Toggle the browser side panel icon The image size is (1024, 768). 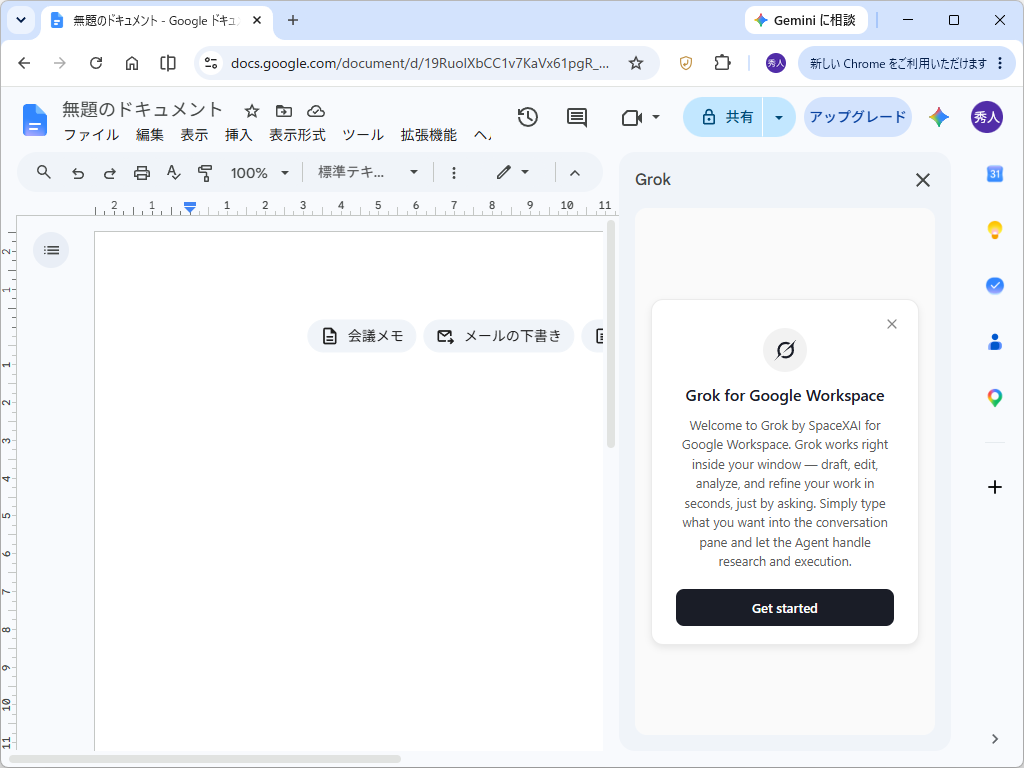click(x=168, y=63)
